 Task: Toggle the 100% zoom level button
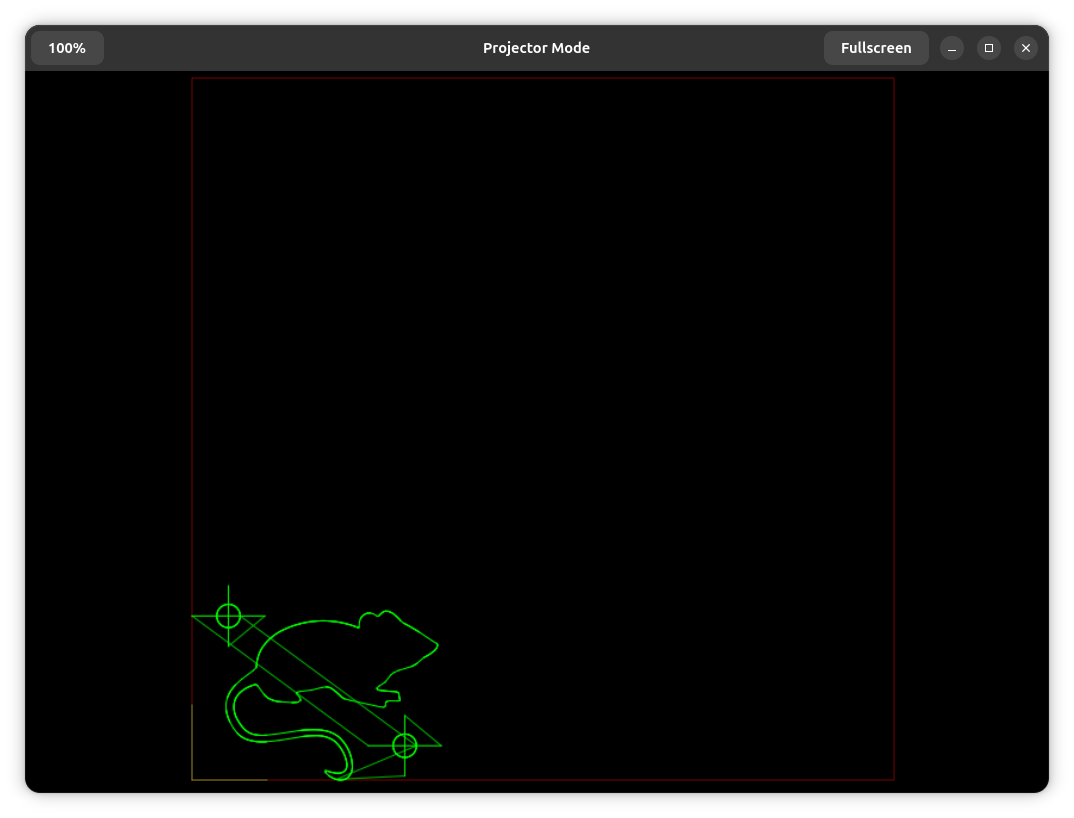click(x=66, y=47)
